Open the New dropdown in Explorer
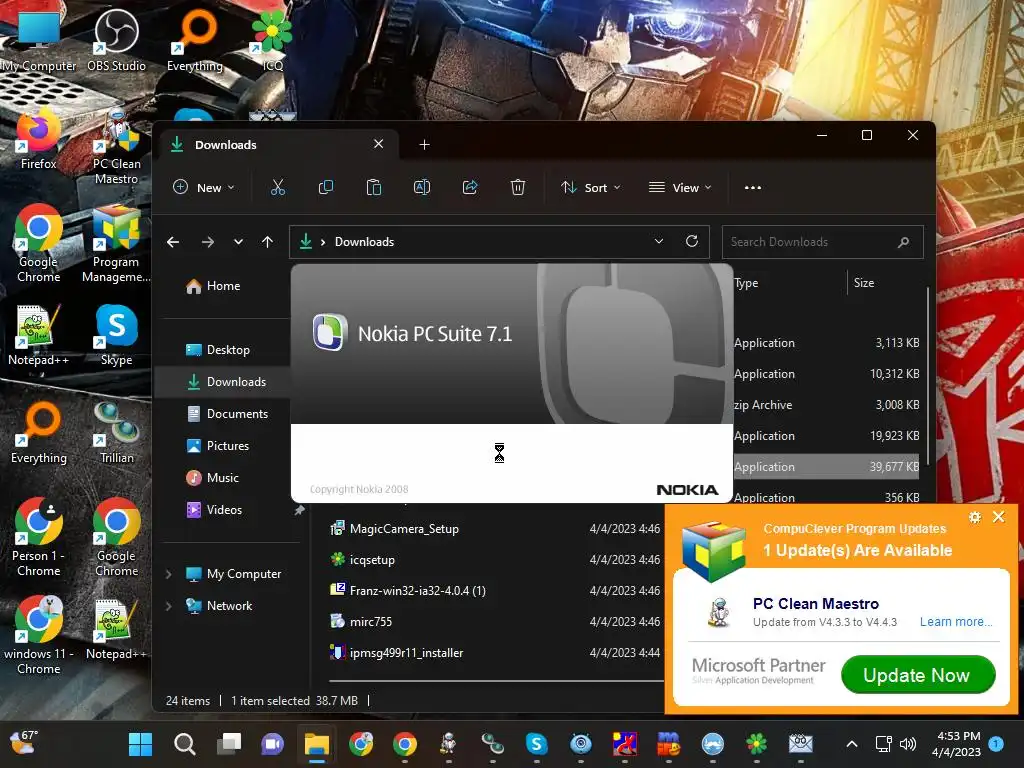This screenshot has height=768, width=1024. [203, 187]
